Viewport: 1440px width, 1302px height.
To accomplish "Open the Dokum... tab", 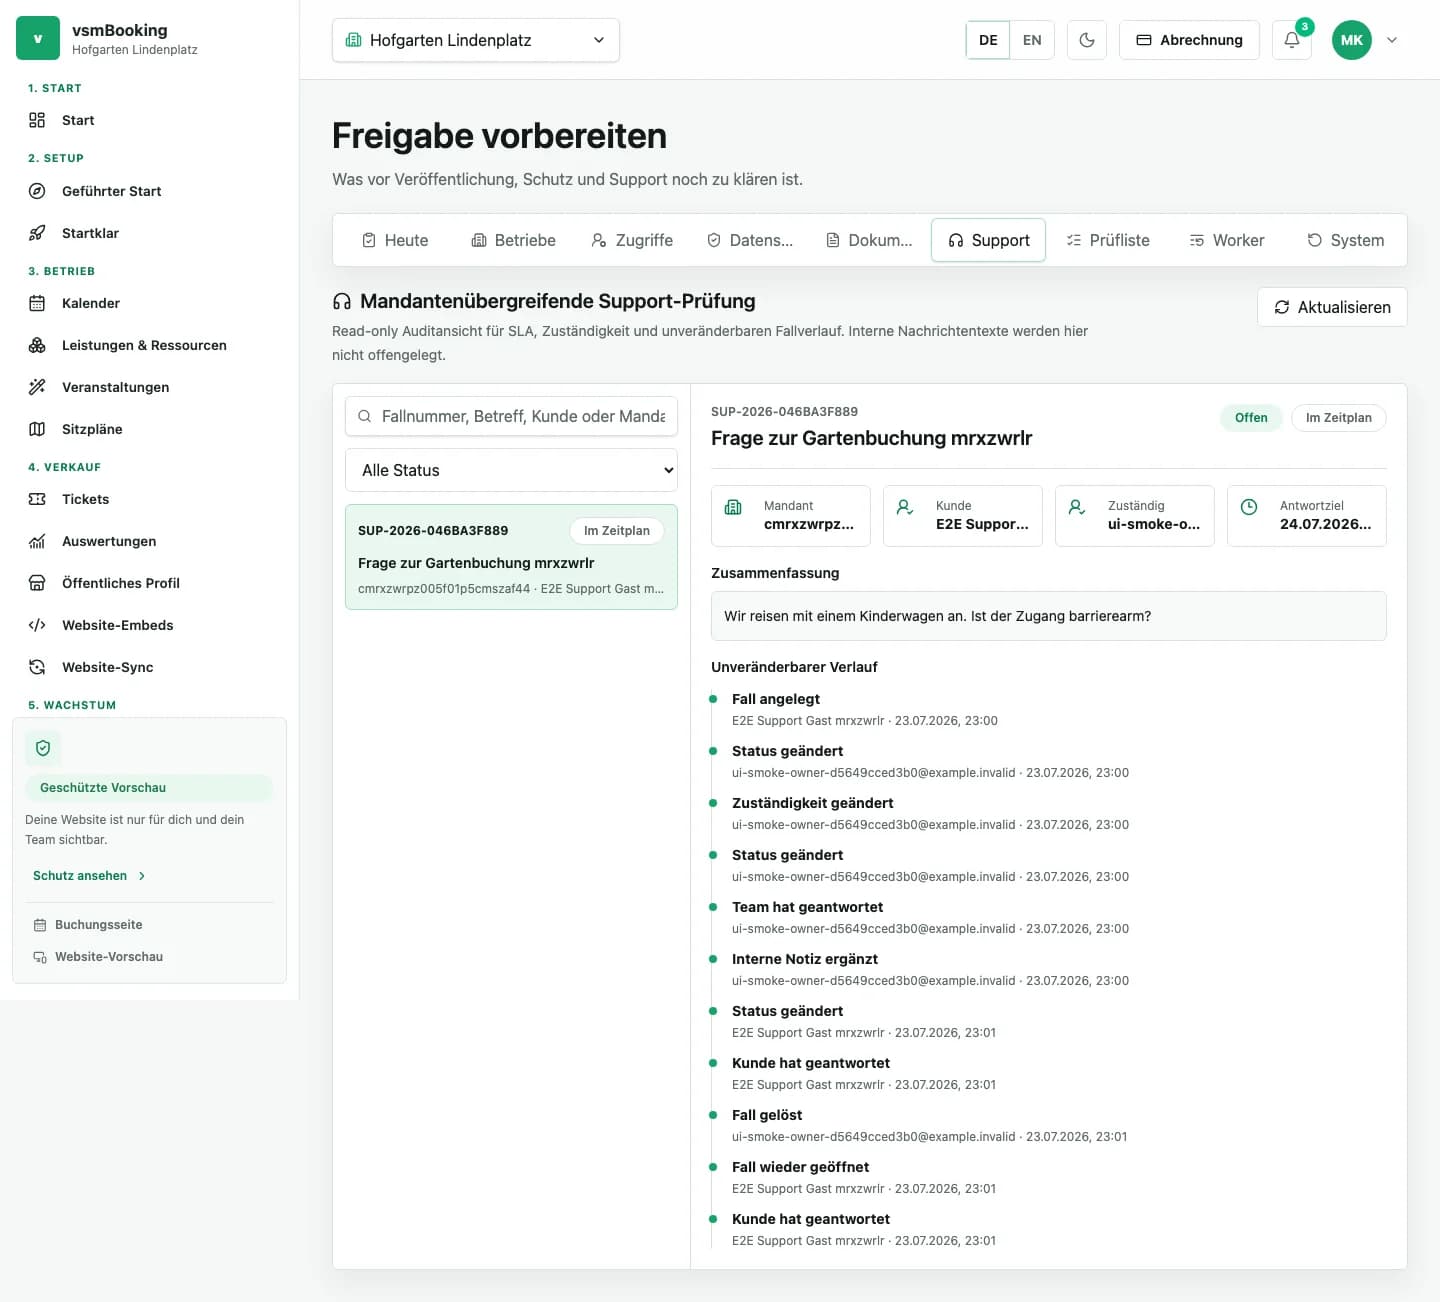I will click(869, 240).
